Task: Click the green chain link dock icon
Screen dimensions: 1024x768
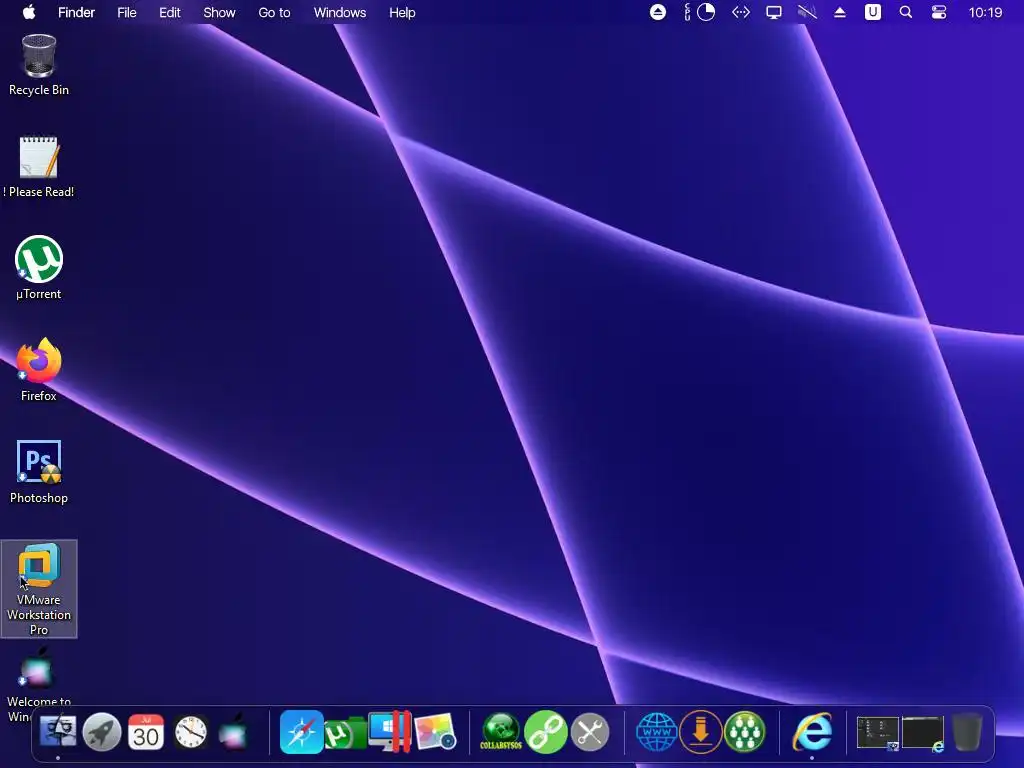Action: (x=545, y=732)
